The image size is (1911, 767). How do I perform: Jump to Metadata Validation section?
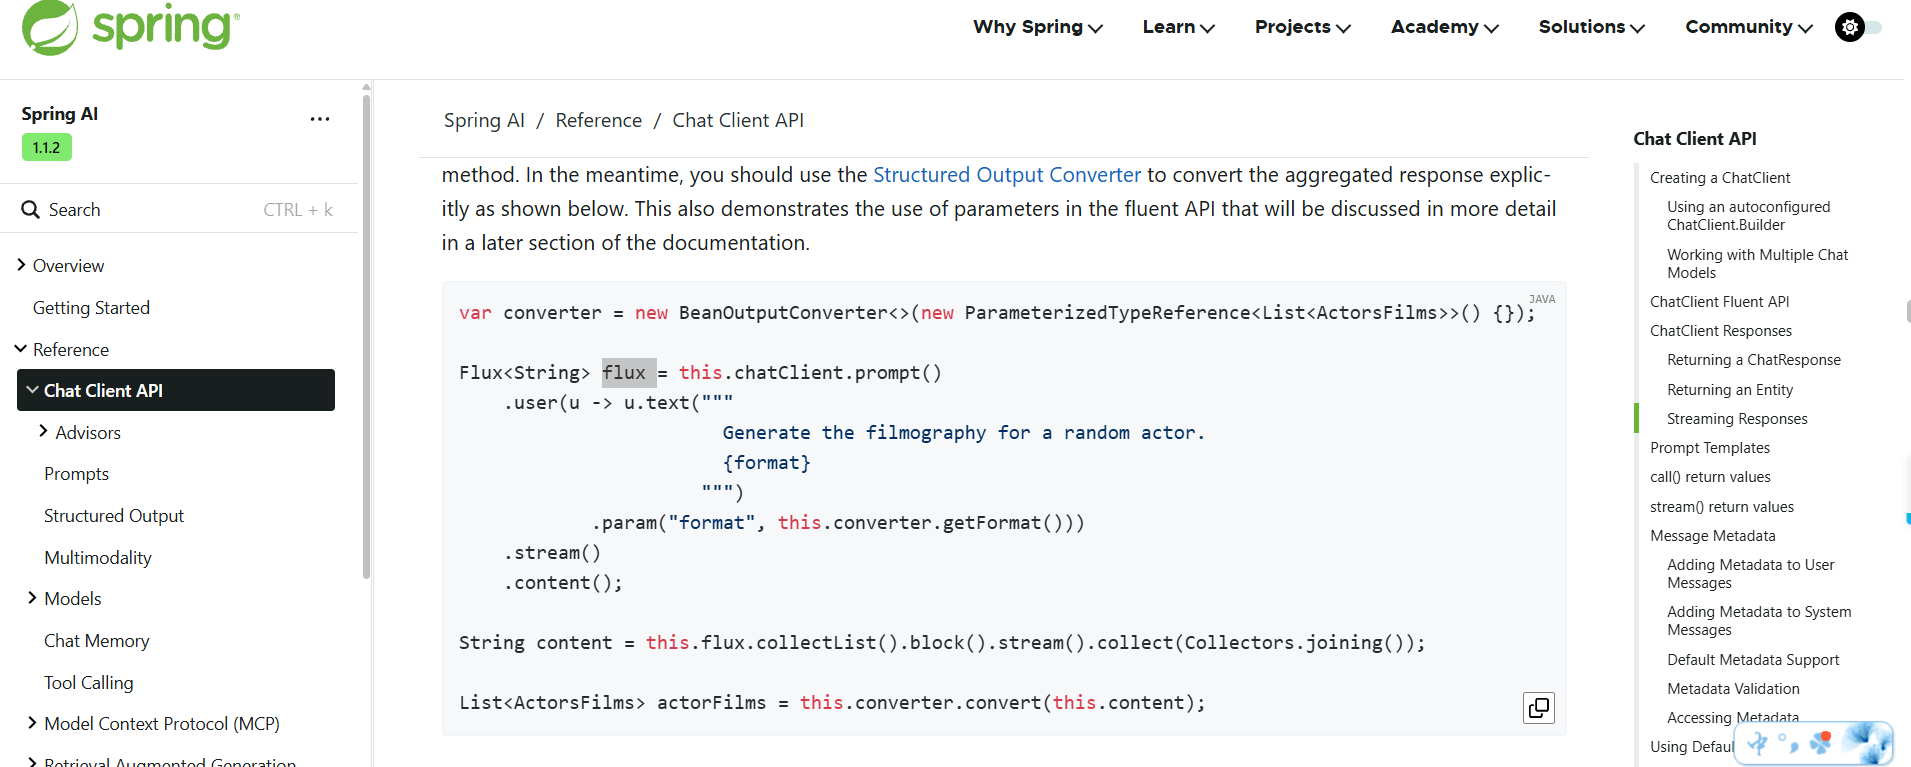(1733, 689)
